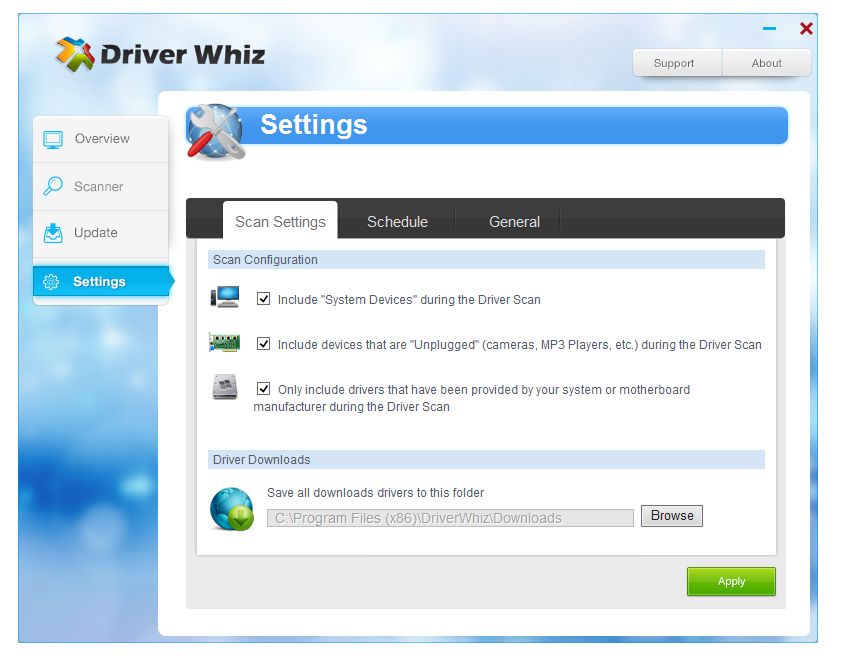Open the Update section
This screenshot has height=665, width=844.
point(101,233)
